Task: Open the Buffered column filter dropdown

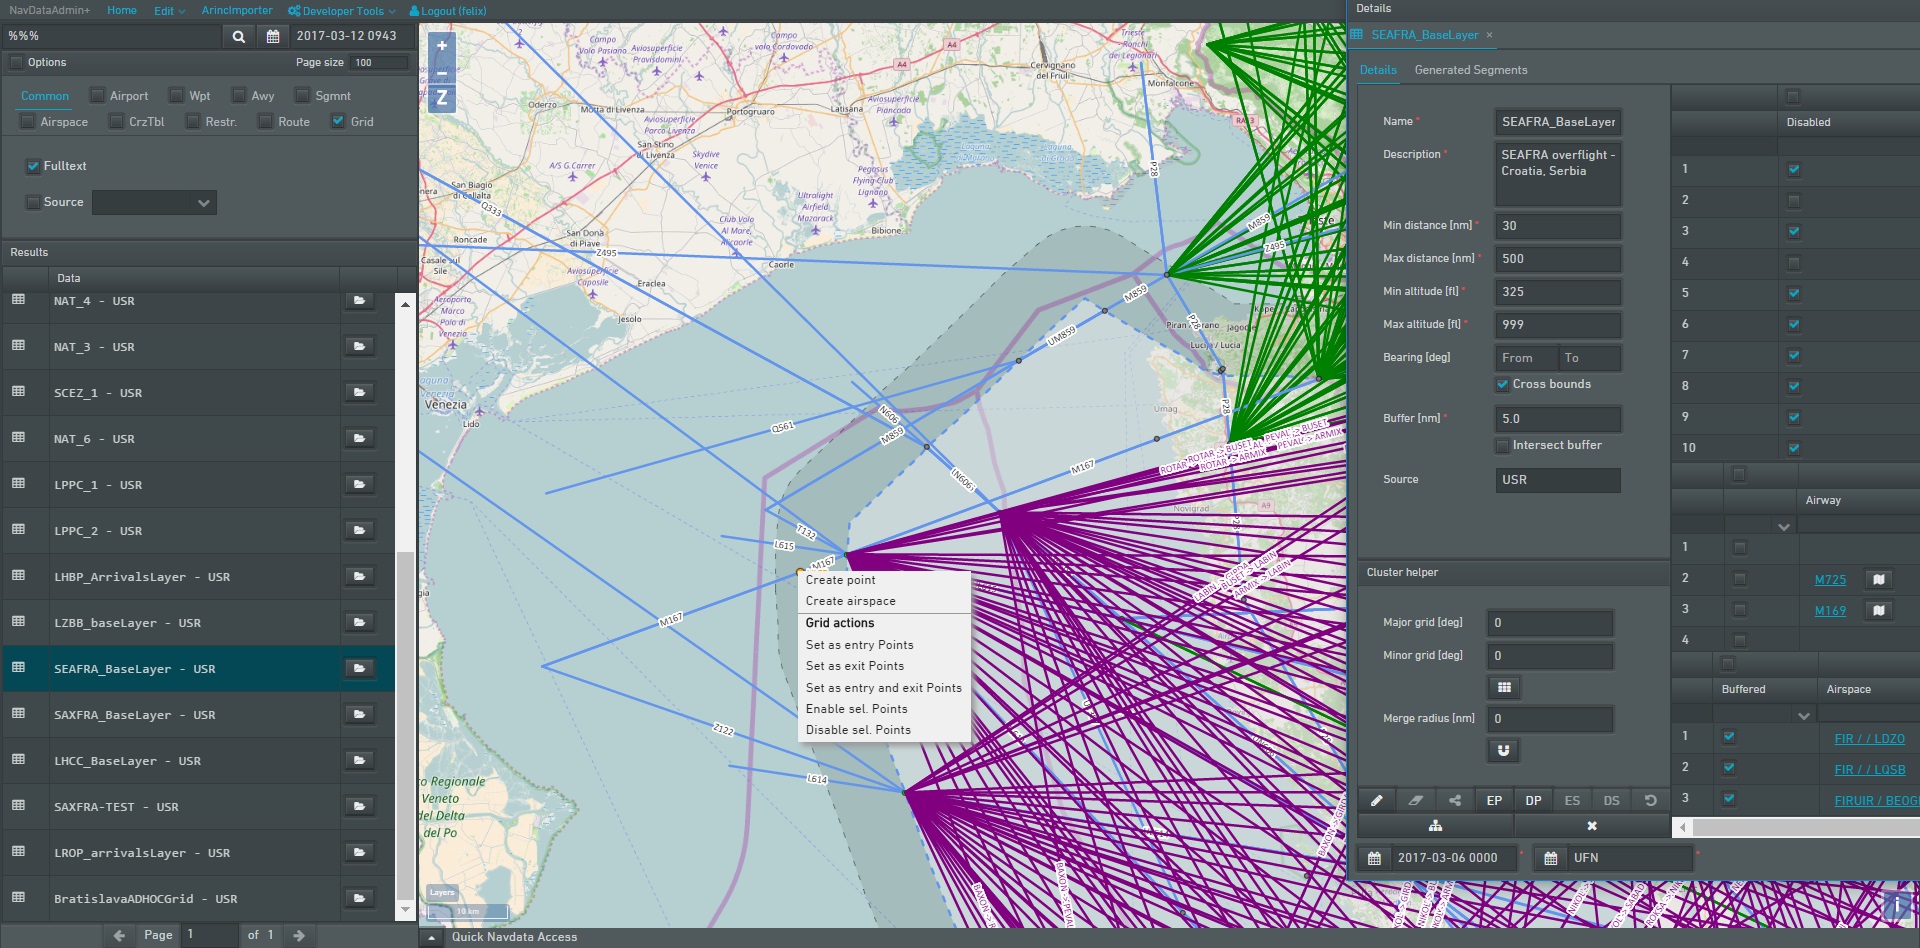Action: pos(1803,716)
